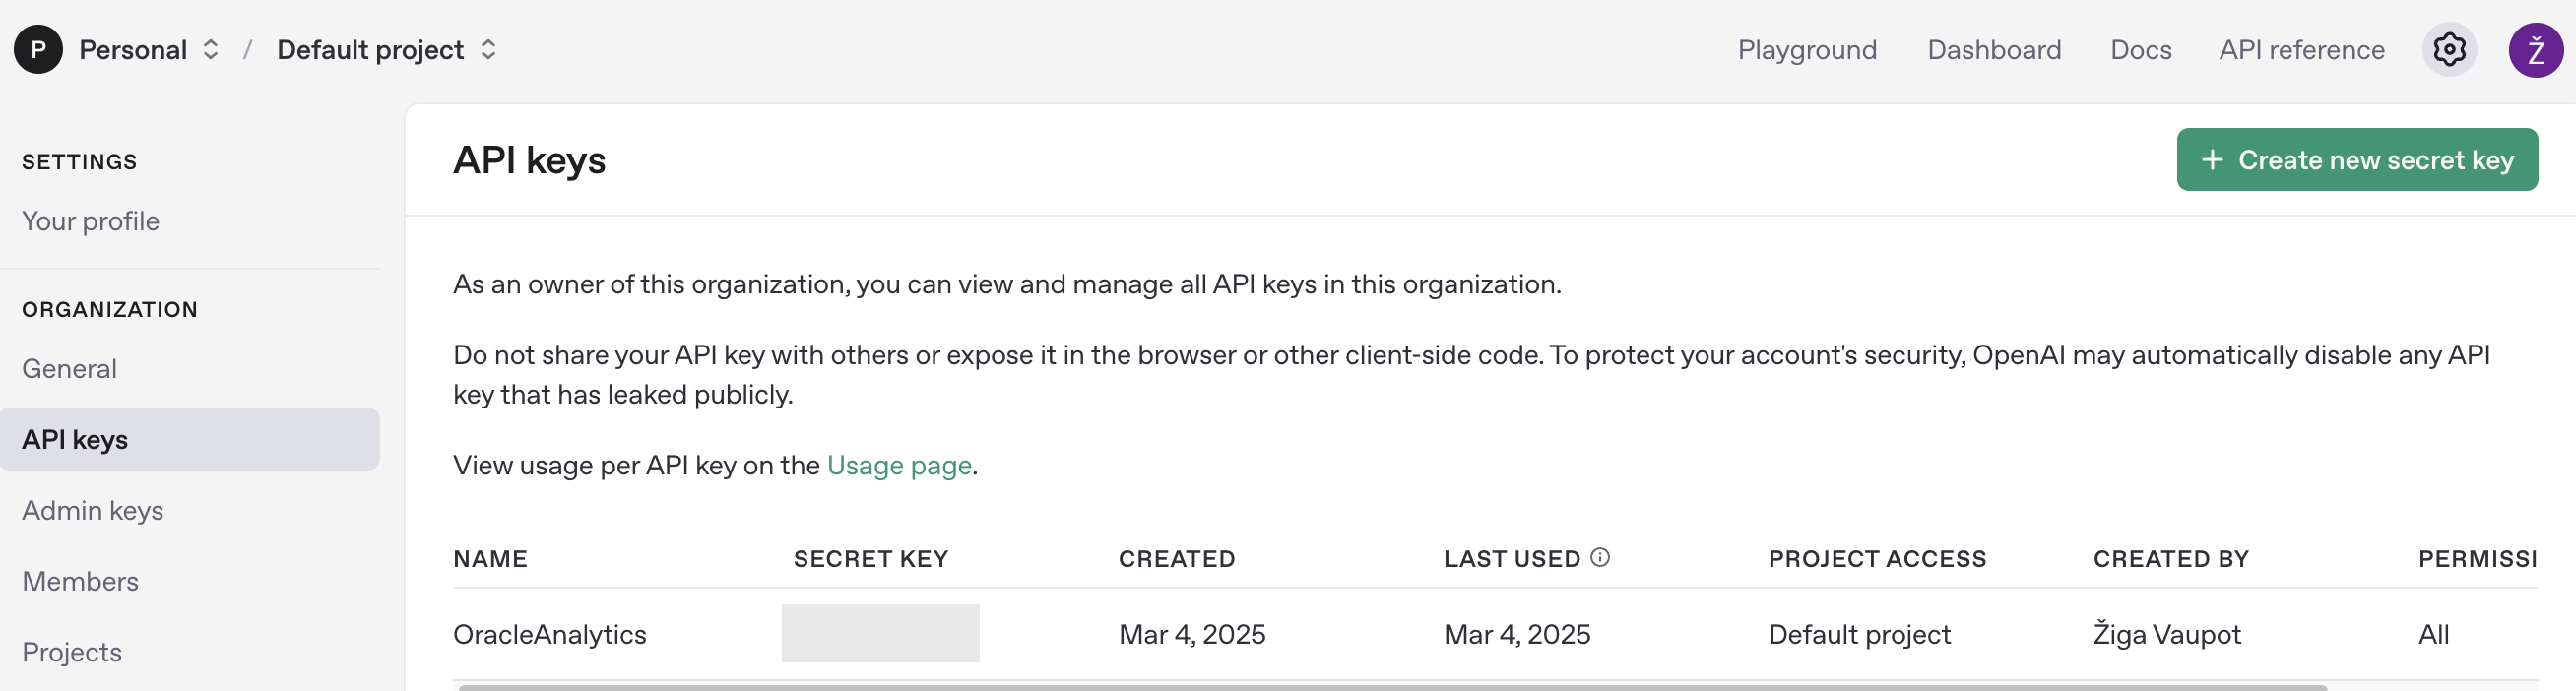
Task: Click Žiga Vaupot in Created By column
Action: 2166,634
